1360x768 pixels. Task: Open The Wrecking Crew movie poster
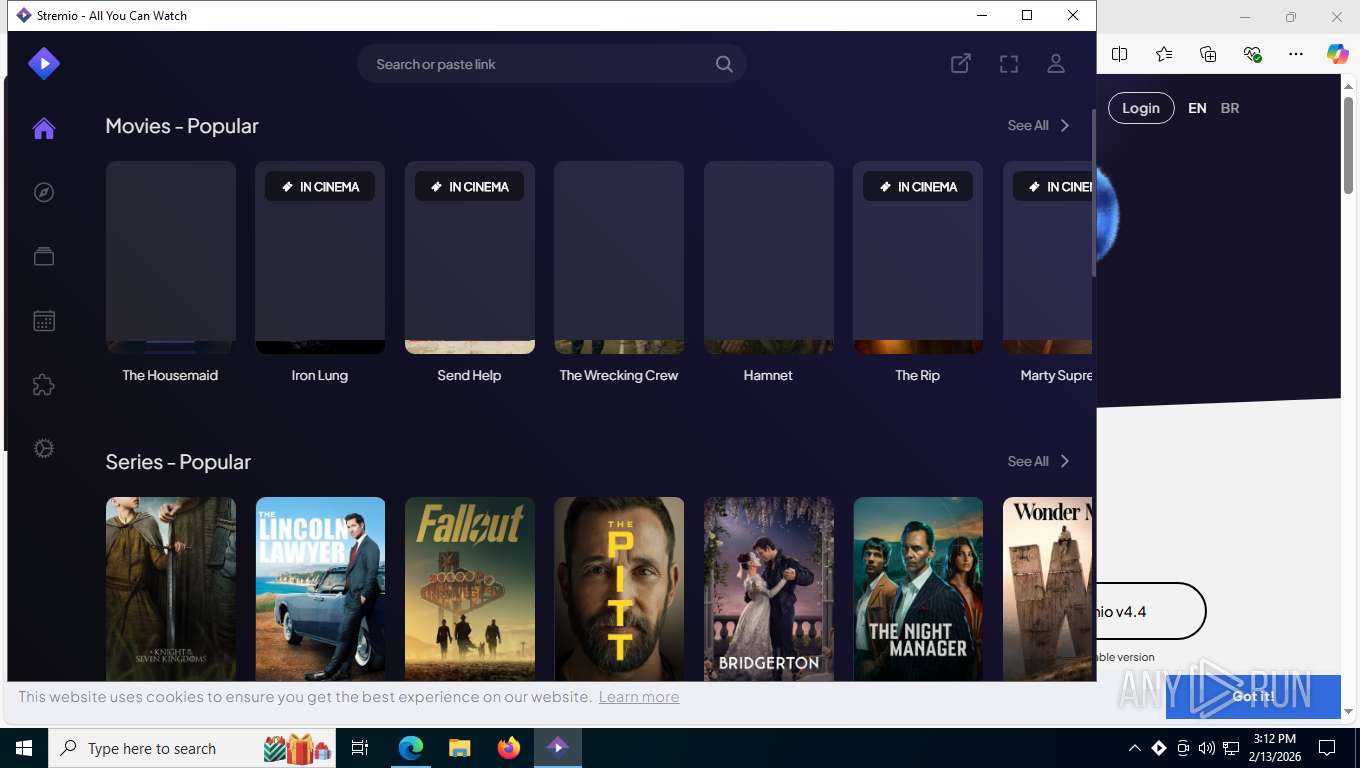(619, 257)
